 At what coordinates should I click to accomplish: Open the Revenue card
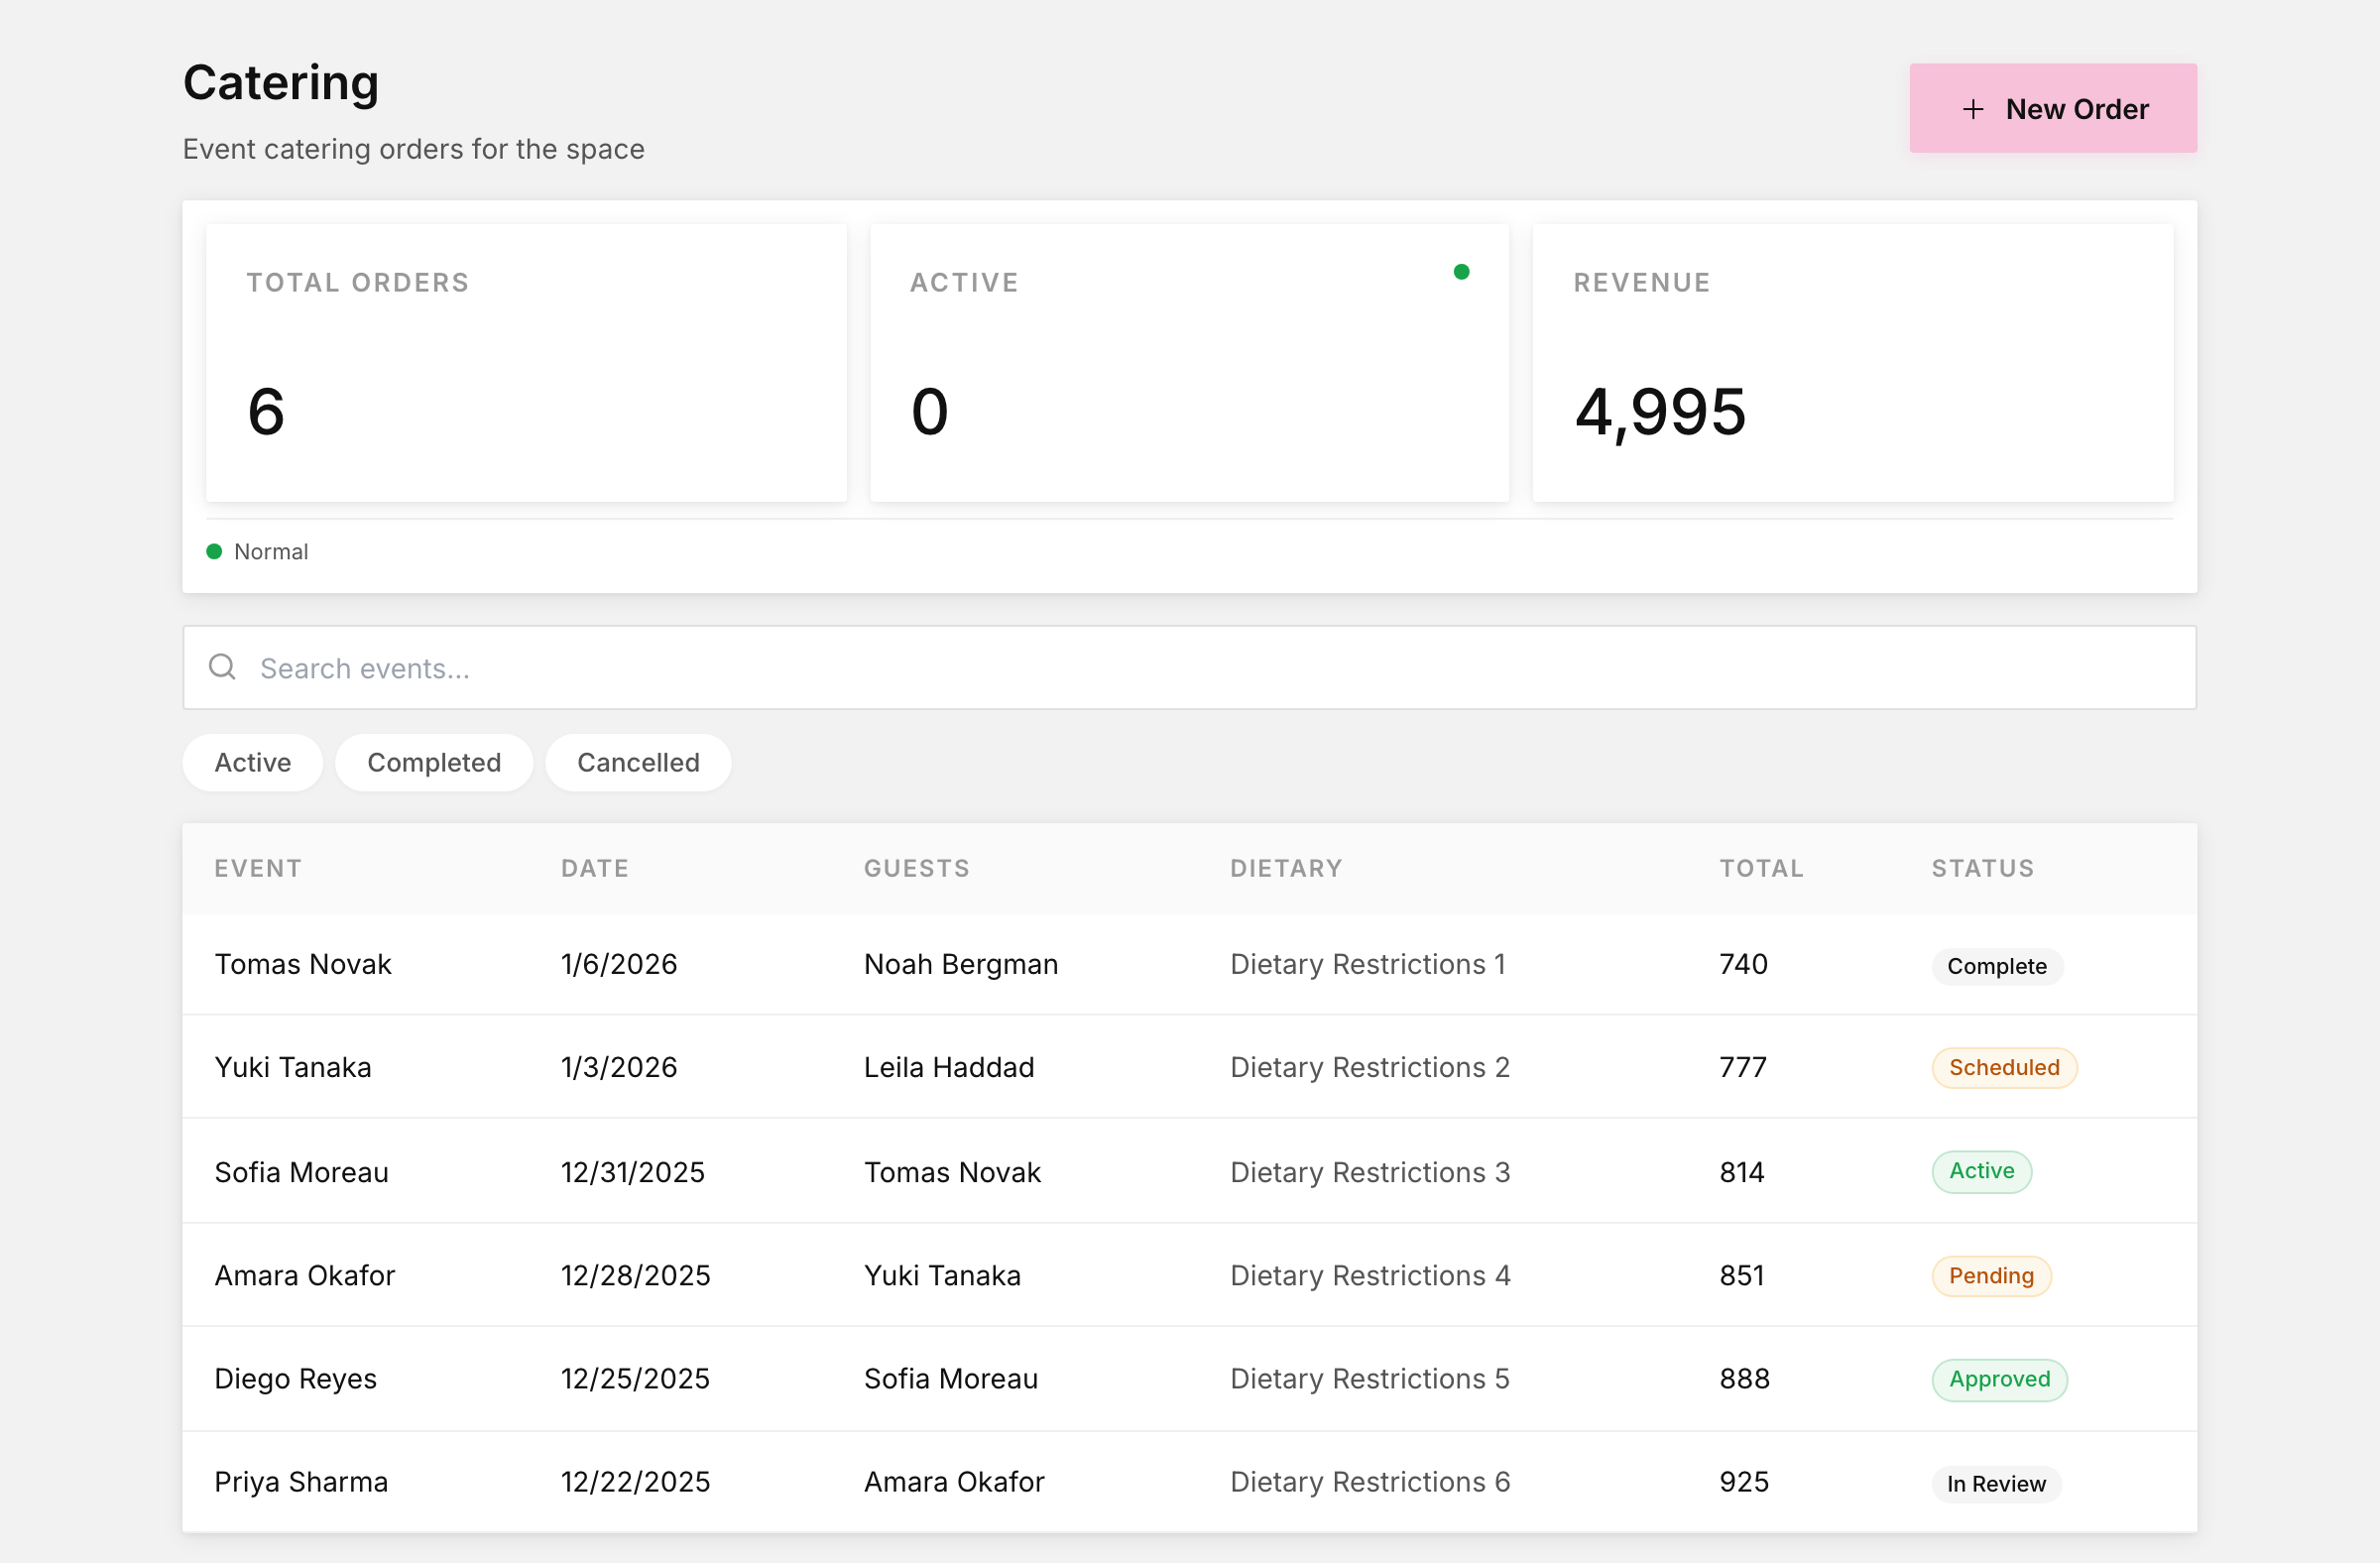click(x=1852, y=362)
